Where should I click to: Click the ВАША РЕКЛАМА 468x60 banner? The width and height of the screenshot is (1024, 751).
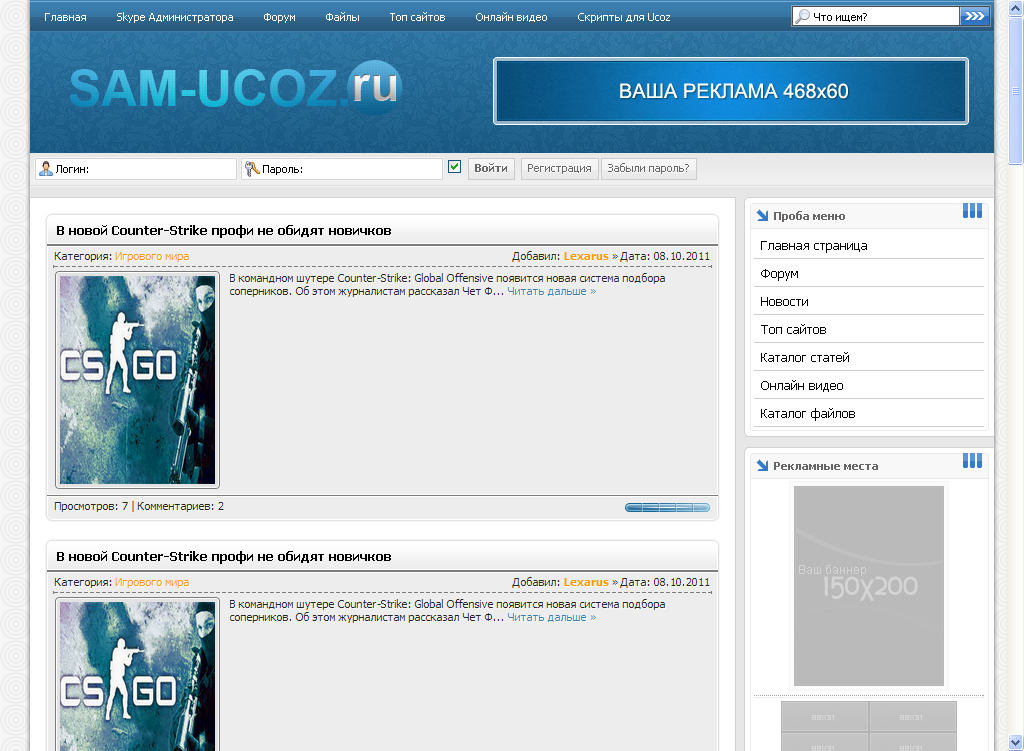(x=731, y=91)
